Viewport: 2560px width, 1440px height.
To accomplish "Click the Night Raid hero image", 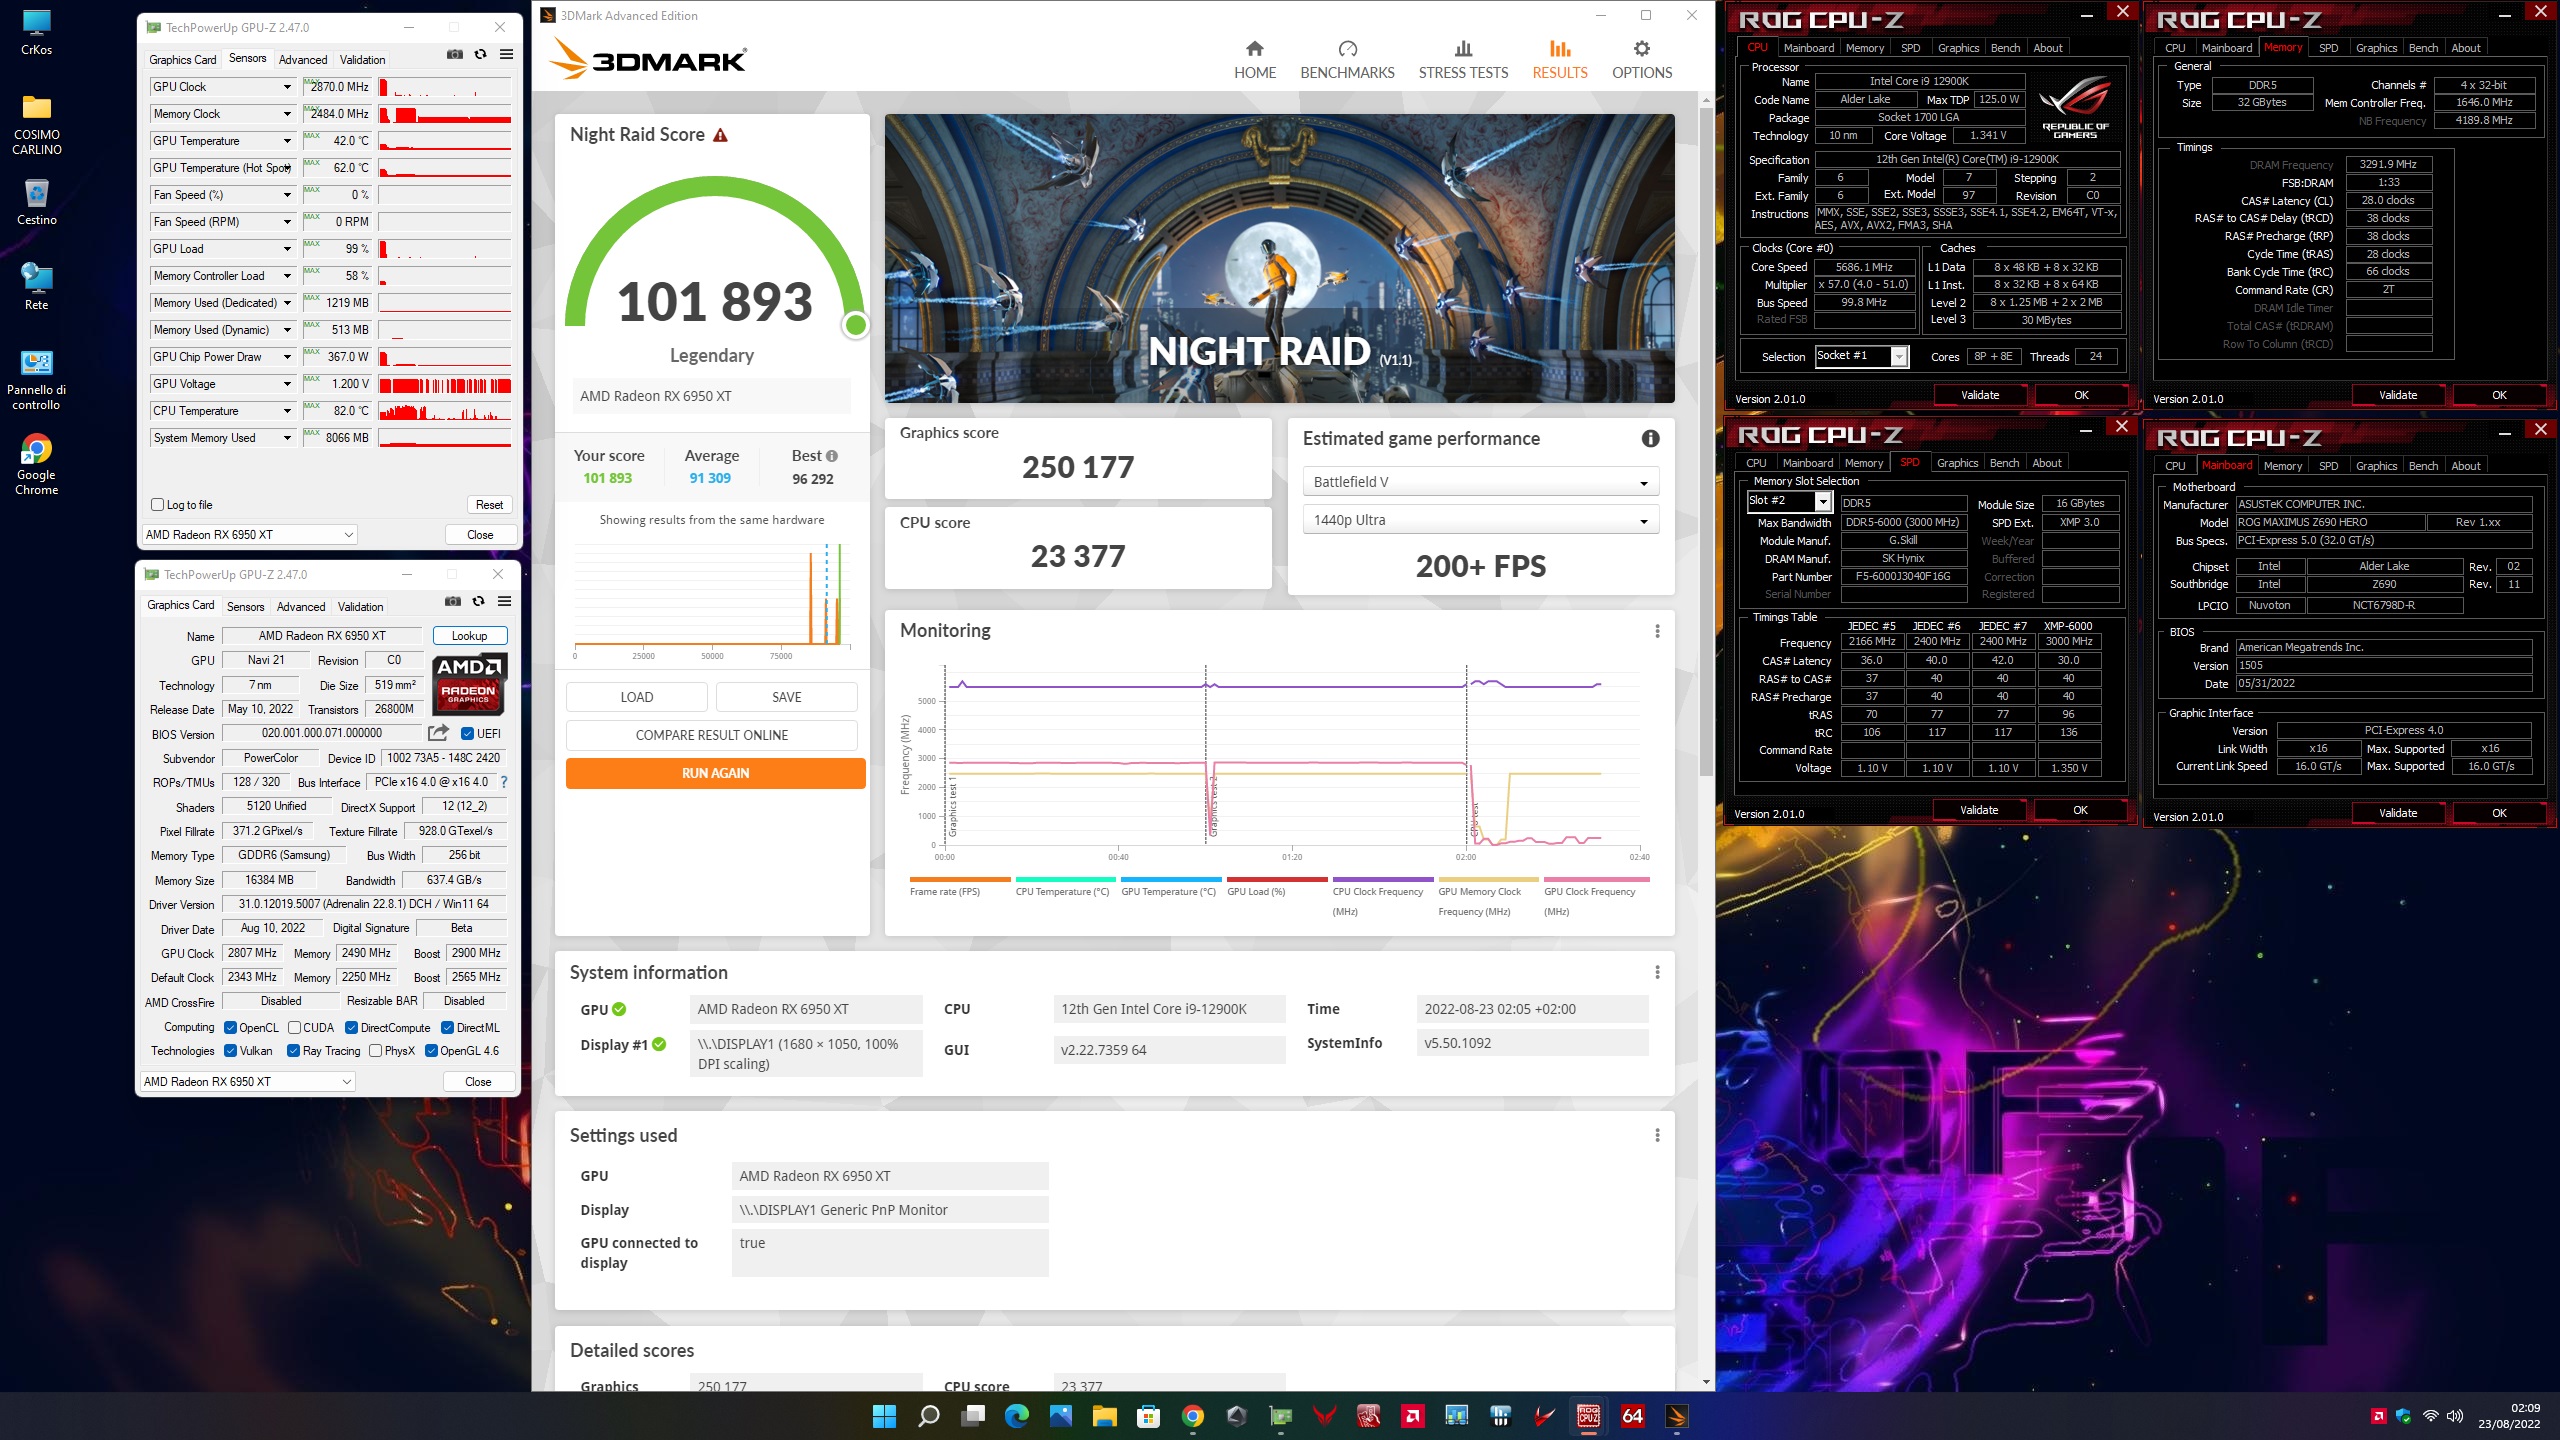I will click(1279, 258).
